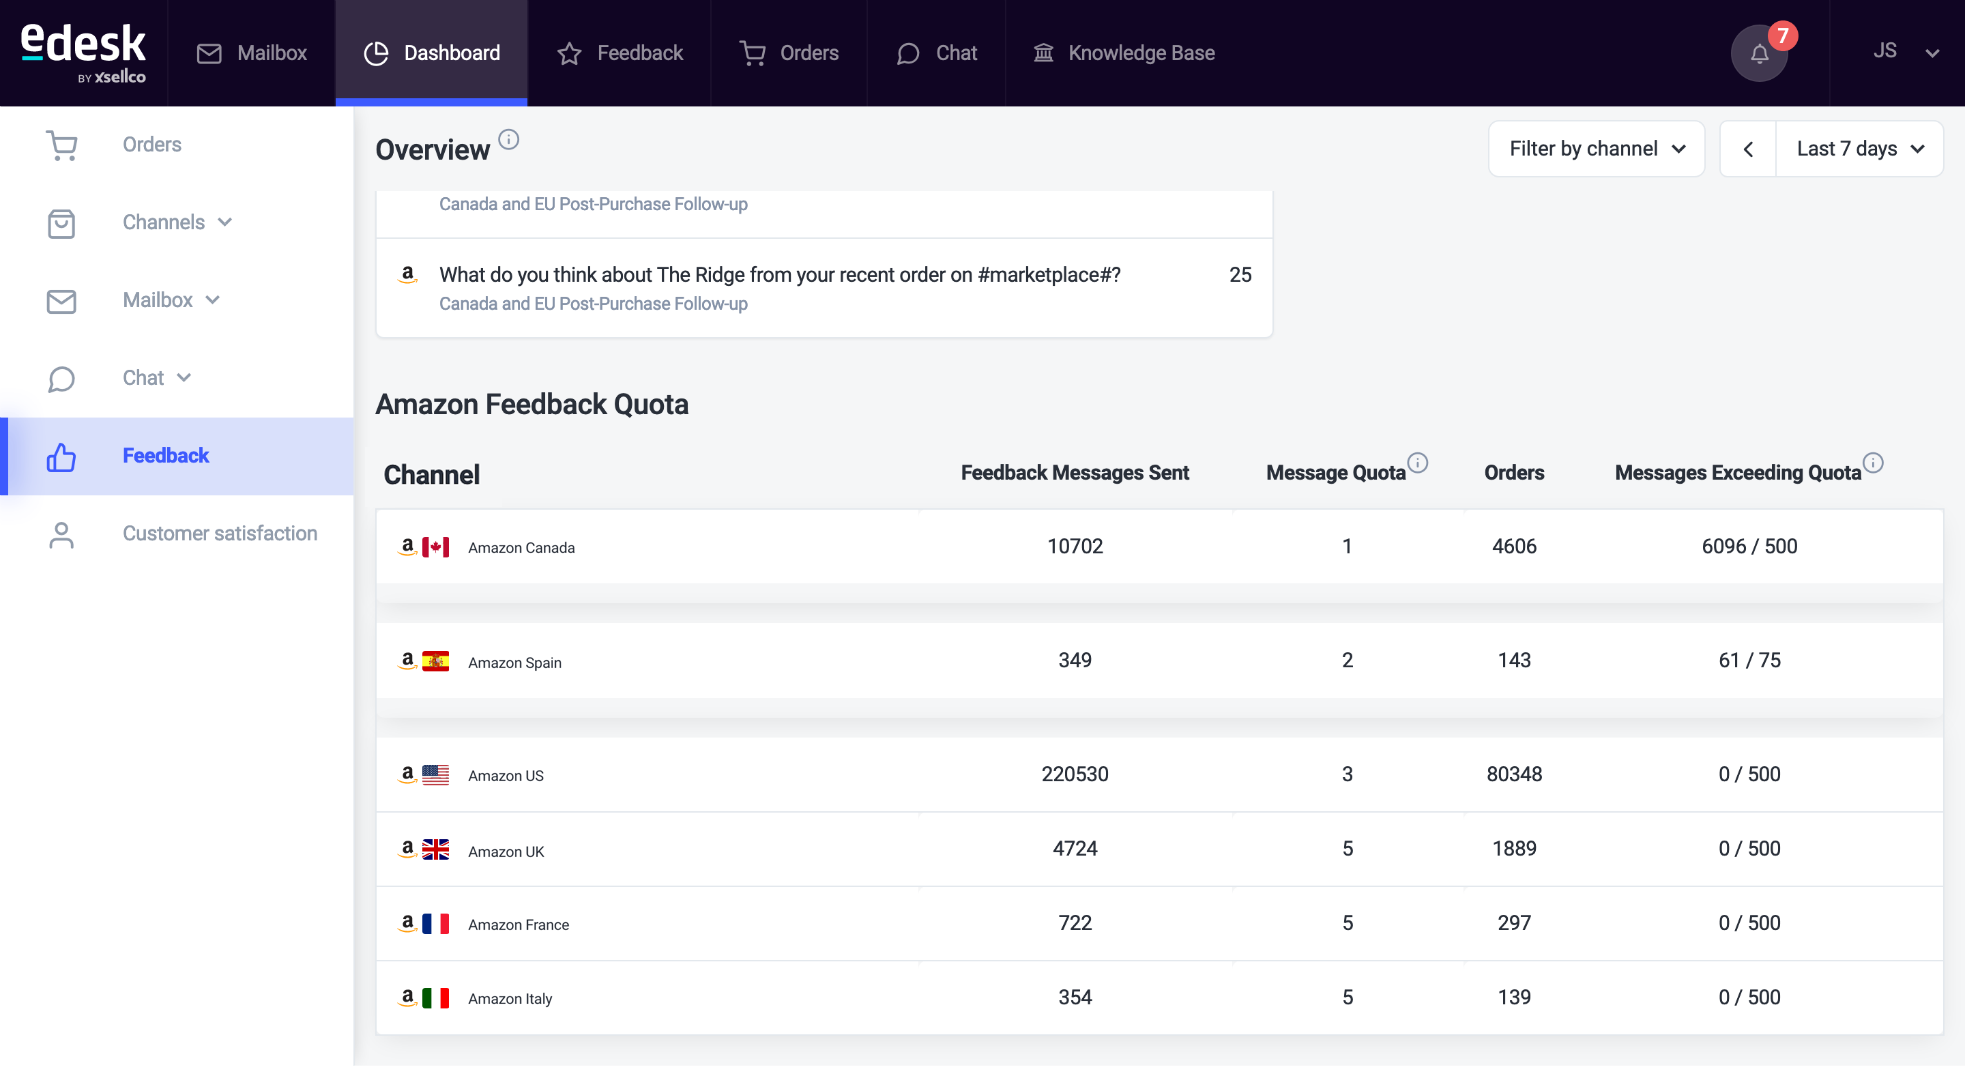Open Orders in the sidebar
The height and width of the screenshot is (1066, 1965).
click(177, 145)
